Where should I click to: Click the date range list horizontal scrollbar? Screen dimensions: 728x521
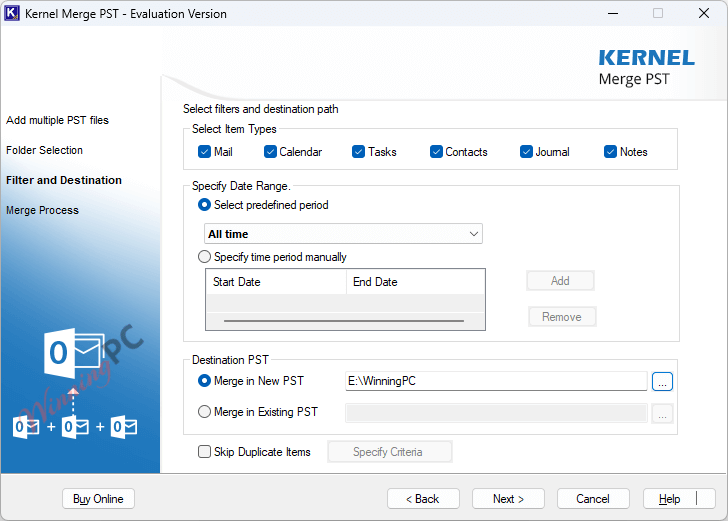[x=344, y=321]
